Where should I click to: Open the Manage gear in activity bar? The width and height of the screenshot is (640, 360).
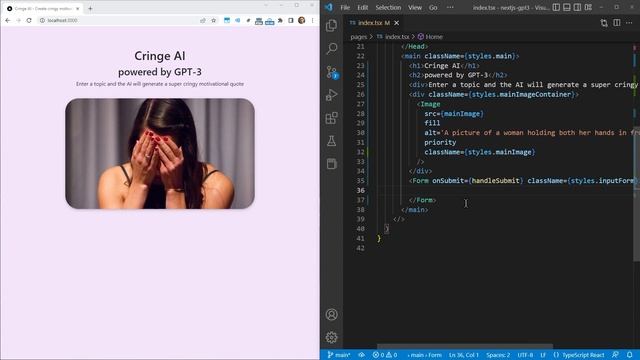pos(331,338)
